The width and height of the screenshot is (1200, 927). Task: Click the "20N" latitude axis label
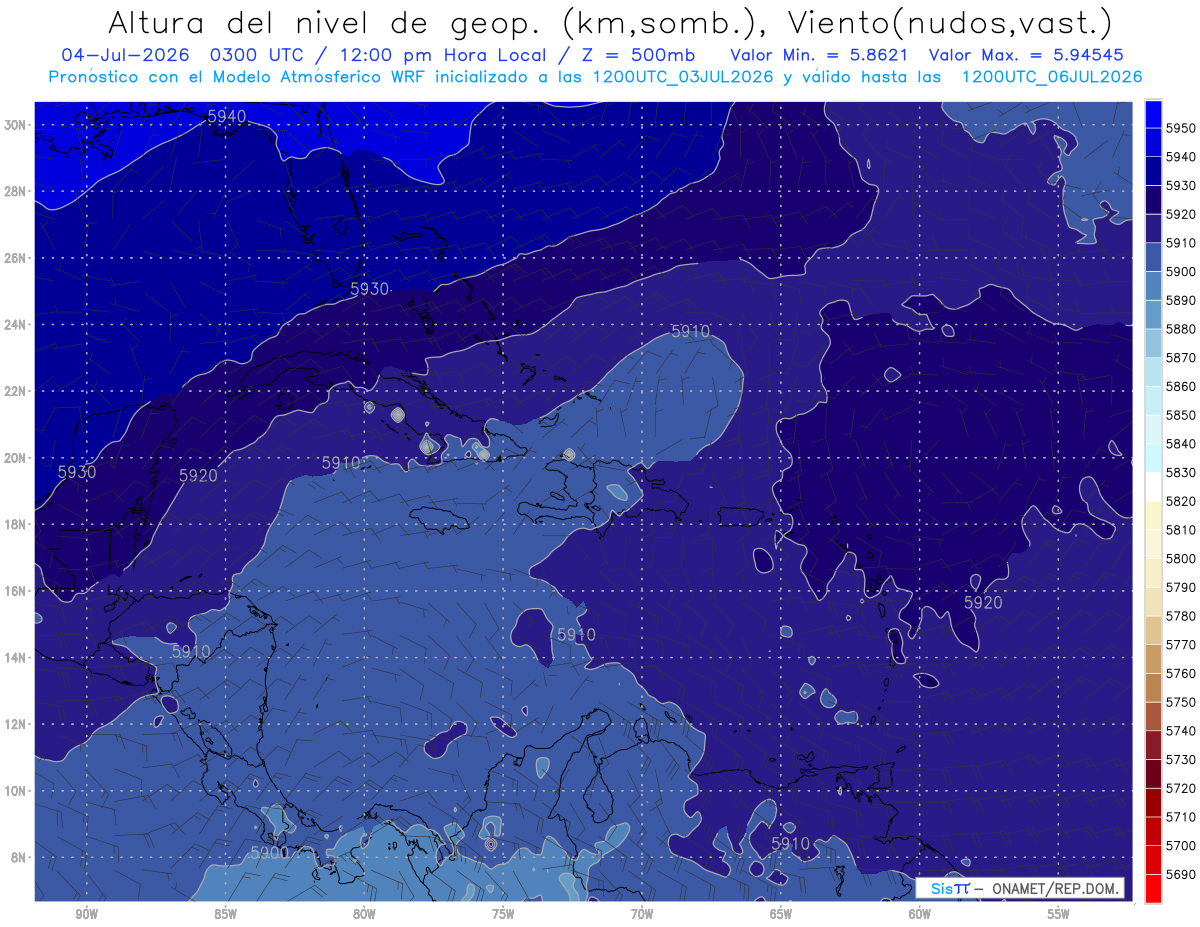tap(14, 458)
